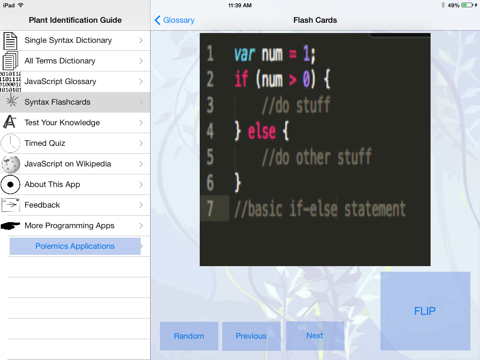Show a Random flashcard
Image resolution: width=480 pixels, height=360 pixels.
[x=189, y=336]
